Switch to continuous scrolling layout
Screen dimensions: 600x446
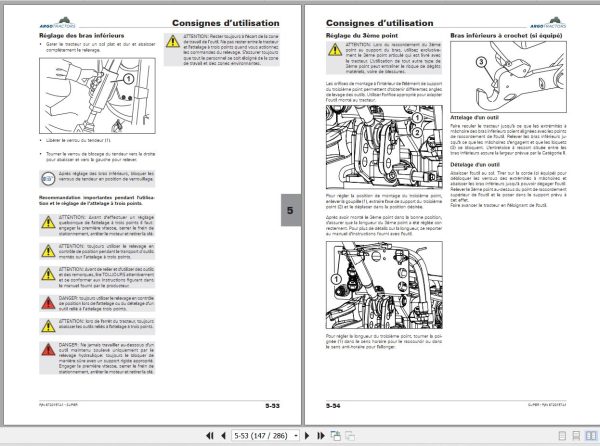pos(576,436)
